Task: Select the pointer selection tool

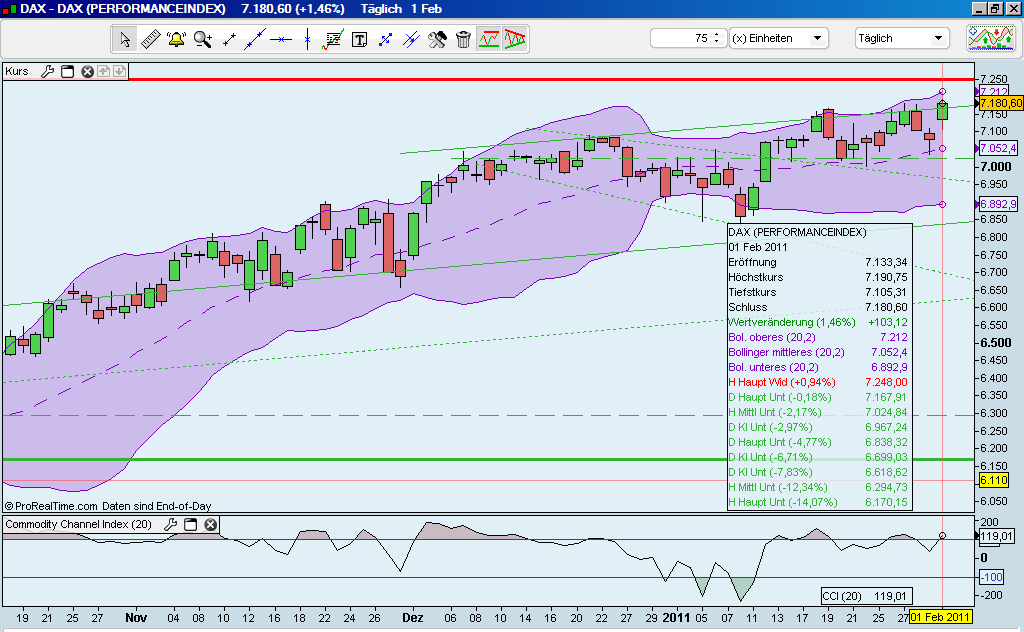Action: tap(124, 39)
